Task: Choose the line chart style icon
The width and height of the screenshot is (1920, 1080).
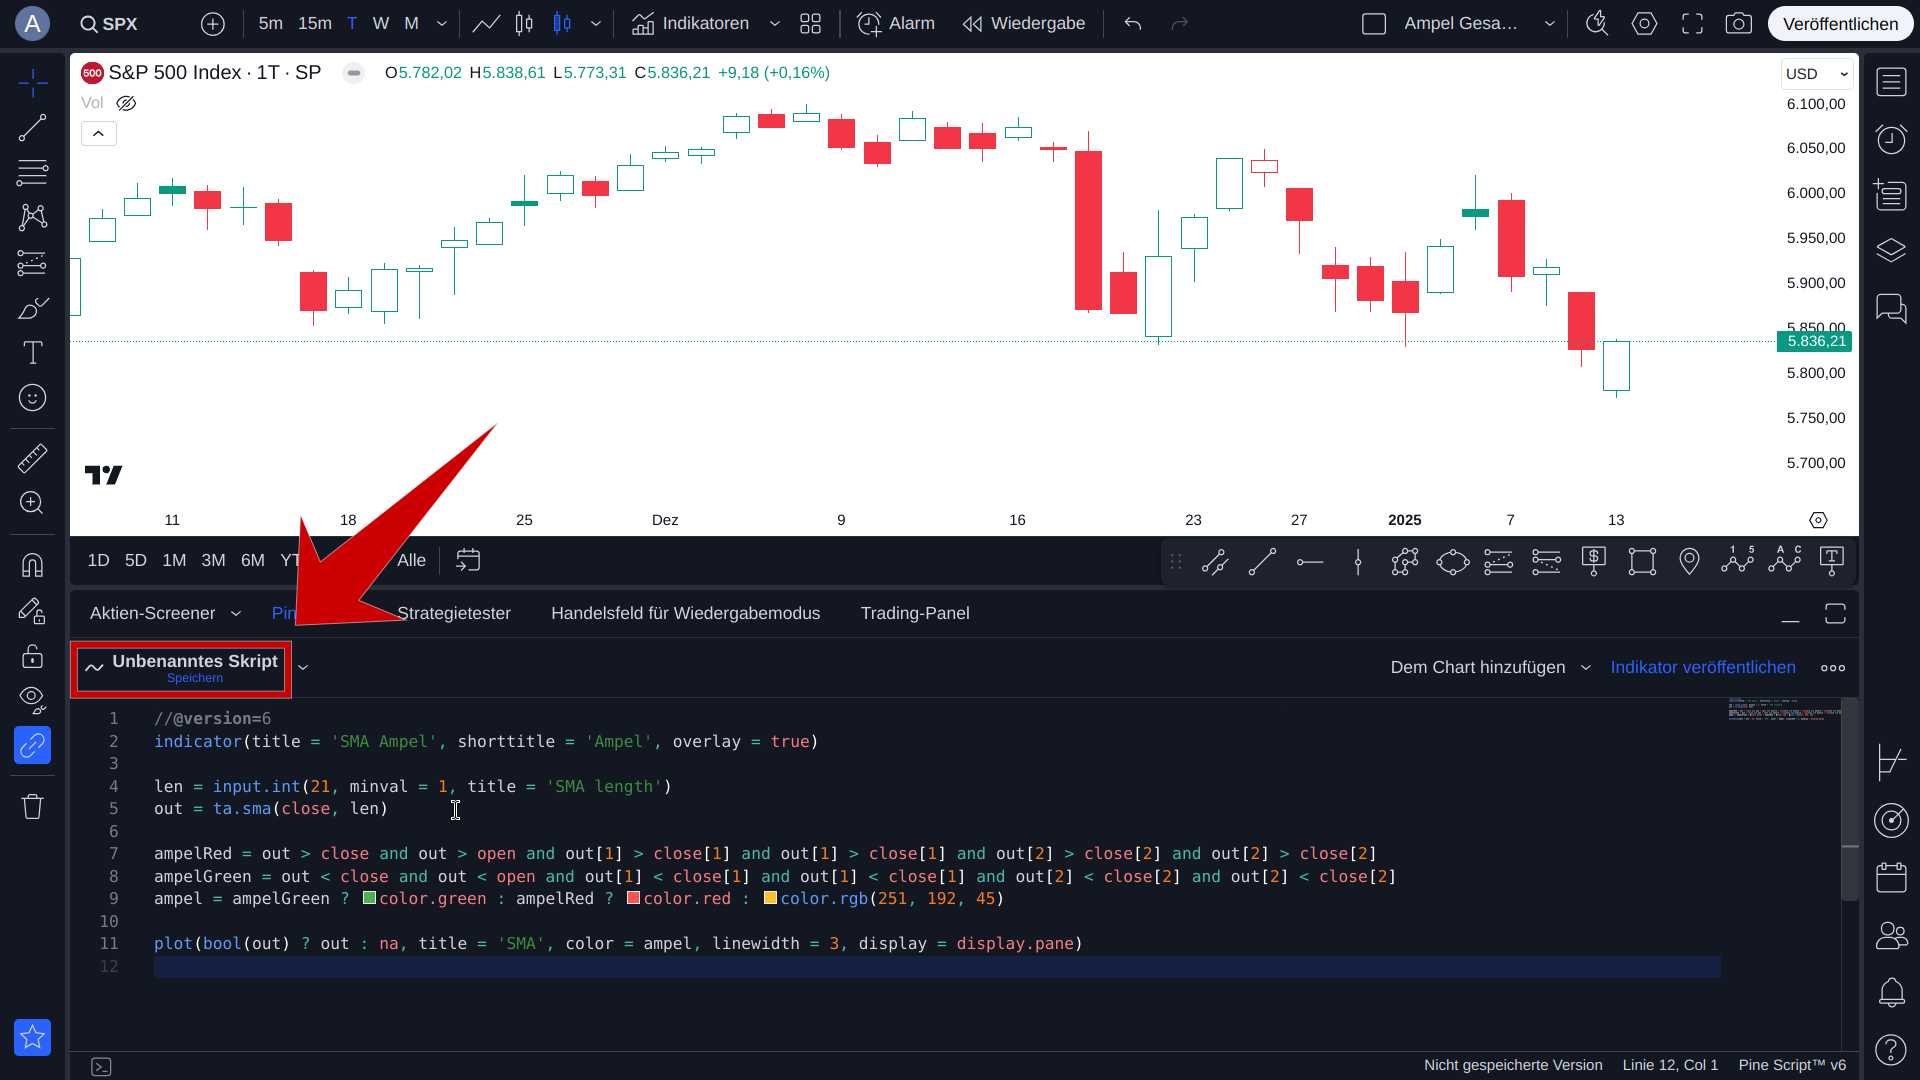Action: click(486, 23)
